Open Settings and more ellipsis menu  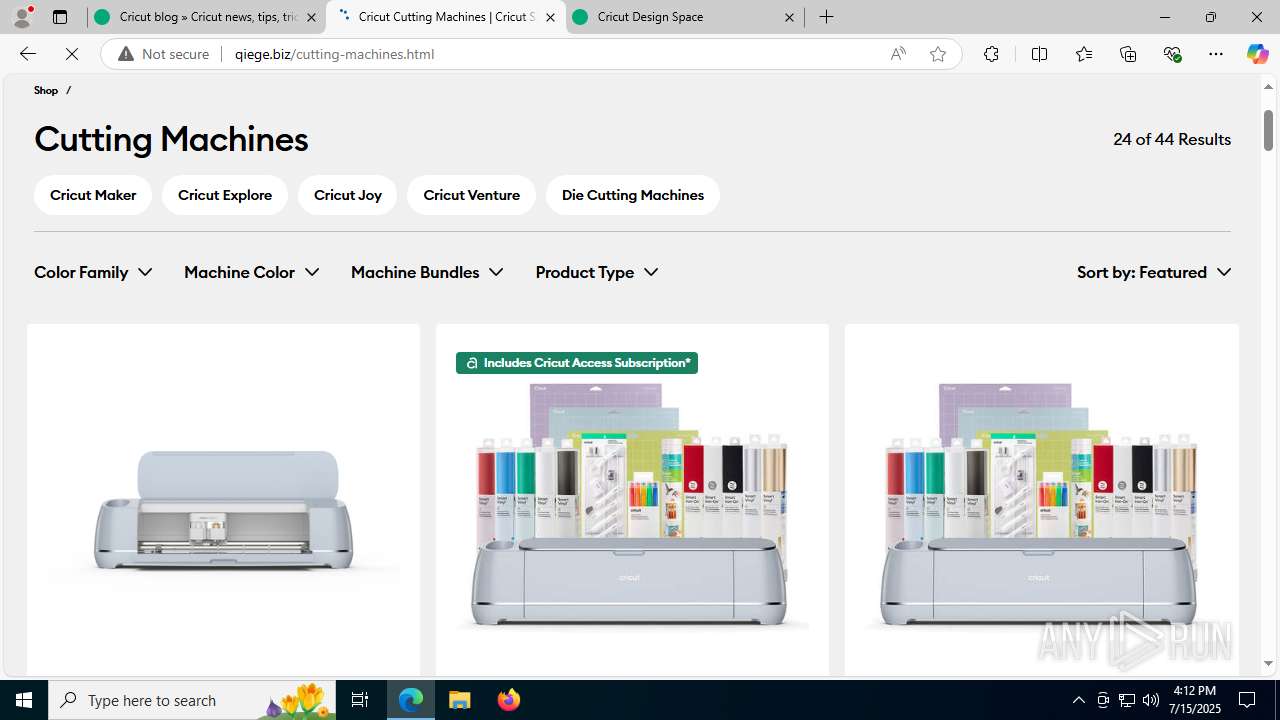point(1215,54)
